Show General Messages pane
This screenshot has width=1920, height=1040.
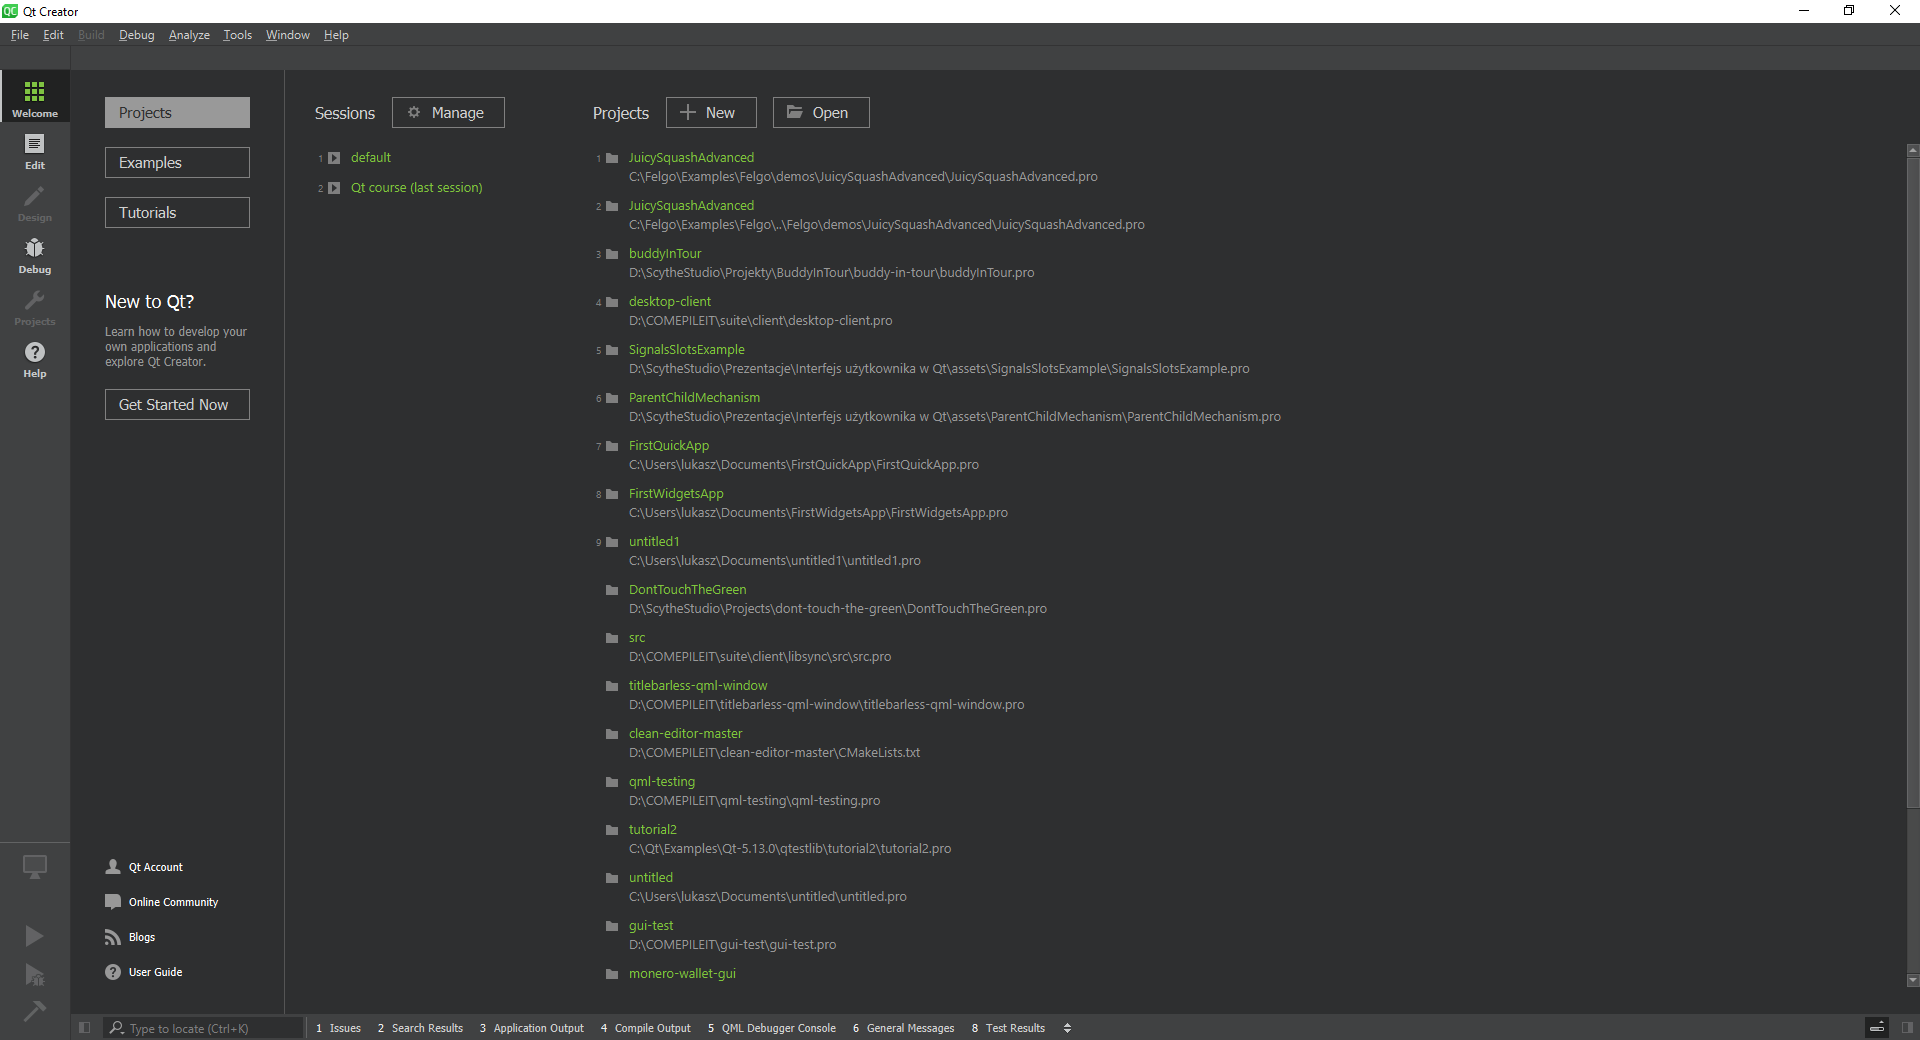[x=904, y=1028]
